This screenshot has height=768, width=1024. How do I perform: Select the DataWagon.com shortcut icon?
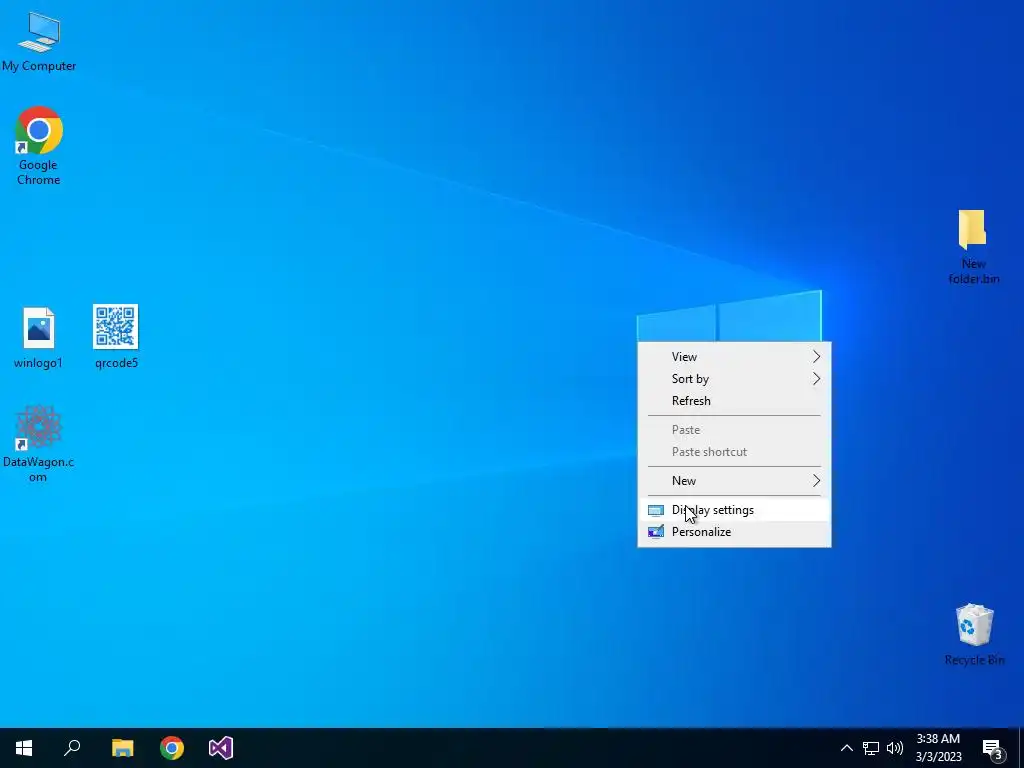[39, 443]
